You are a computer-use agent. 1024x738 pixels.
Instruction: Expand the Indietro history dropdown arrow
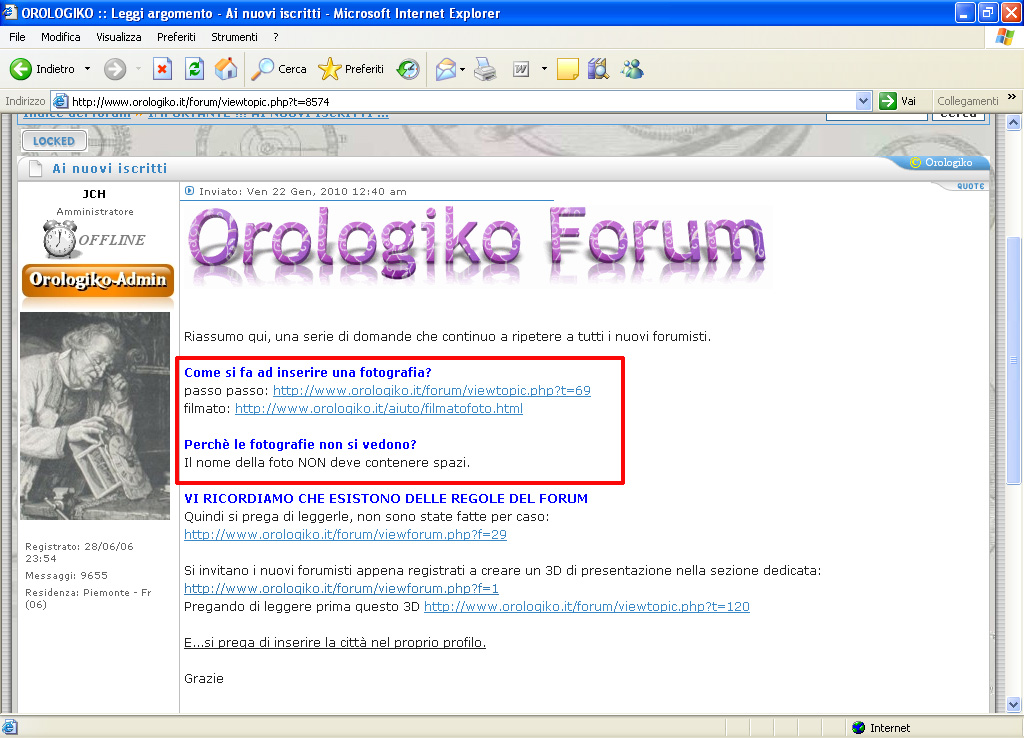pos(87,69)
